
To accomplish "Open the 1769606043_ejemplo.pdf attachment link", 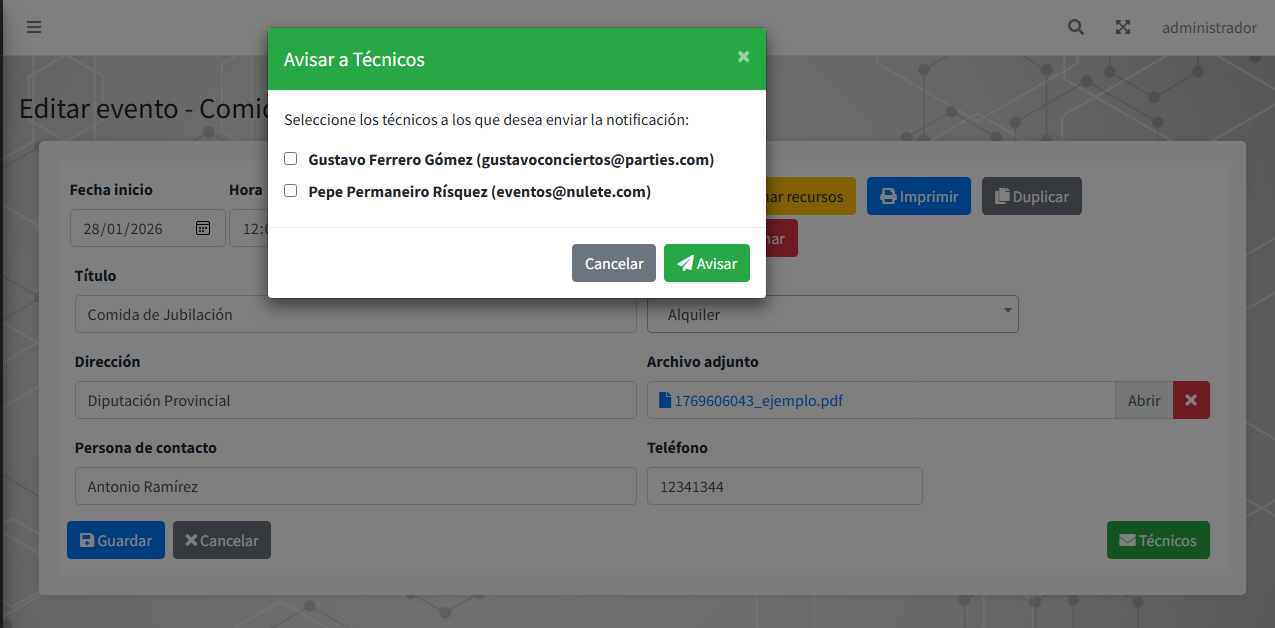I will tap(758, 401).
